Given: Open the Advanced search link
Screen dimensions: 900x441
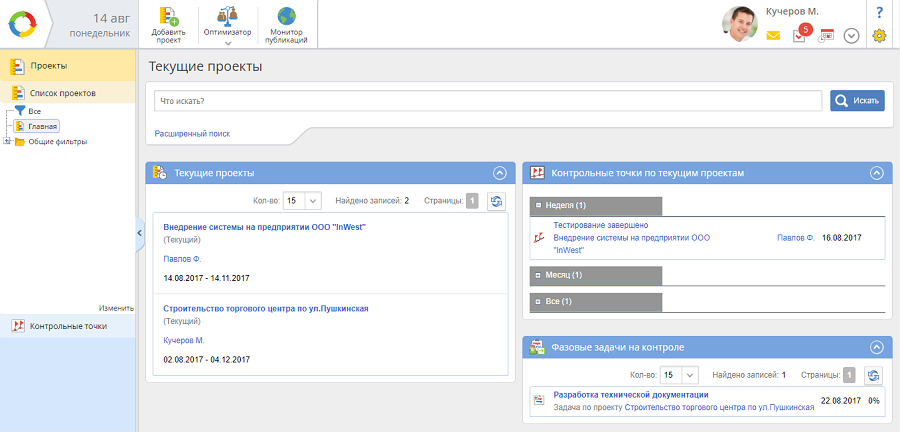Looking at the screenshot, I should (192, 133).
